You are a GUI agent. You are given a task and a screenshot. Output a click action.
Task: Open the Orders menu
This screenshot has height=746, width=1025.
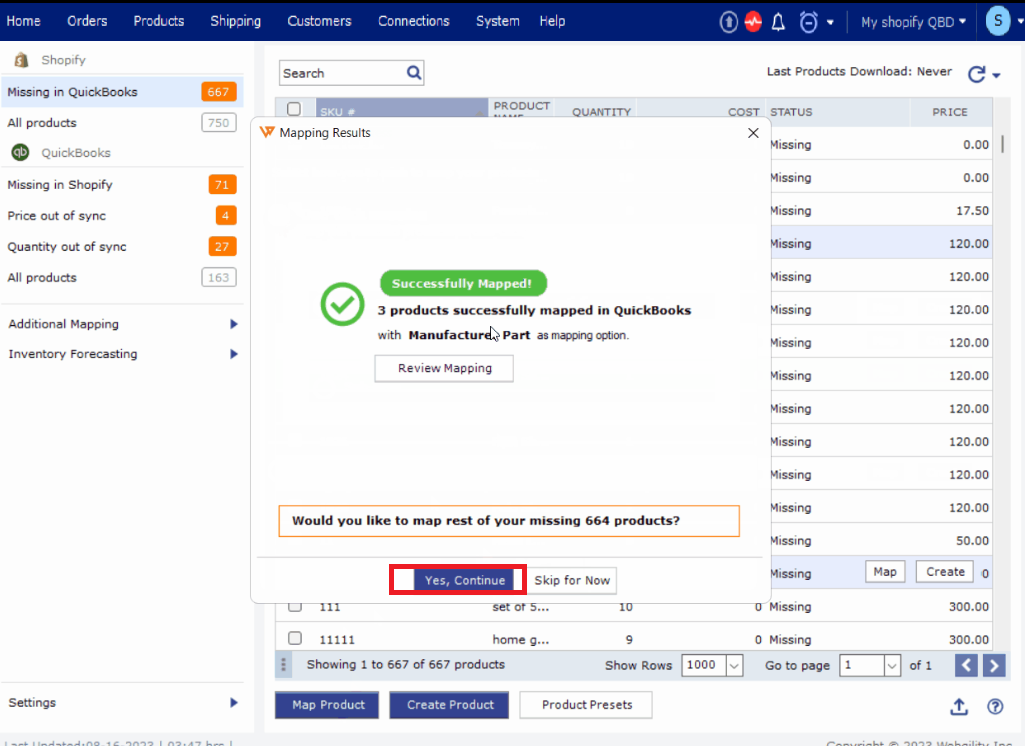(x=87, y=21)
